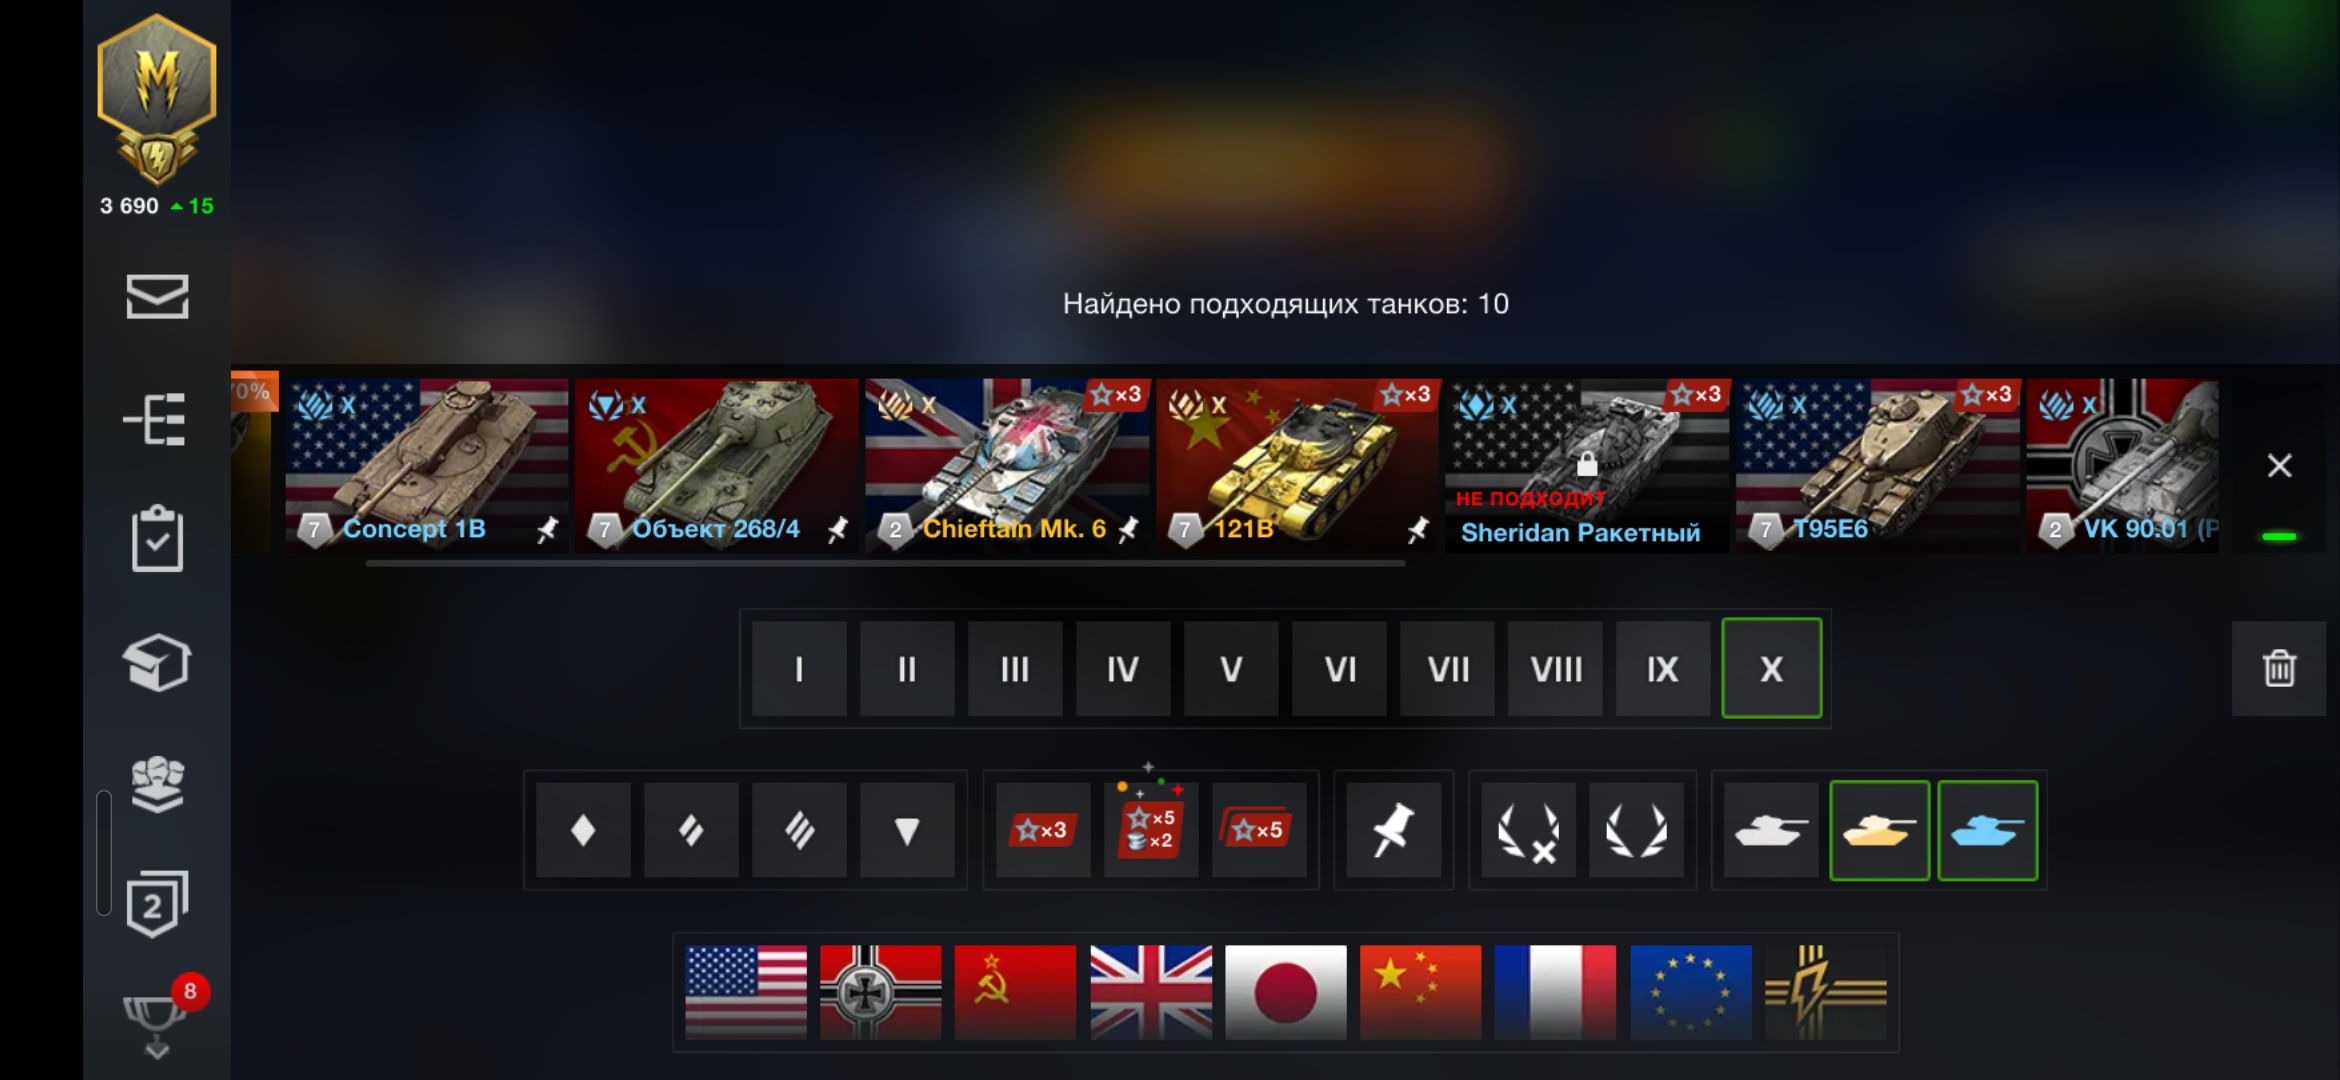This screenshot has height=1080, width=2340.
Task: Filter by Japan nation flag
Action: (x=1286, y=992)
